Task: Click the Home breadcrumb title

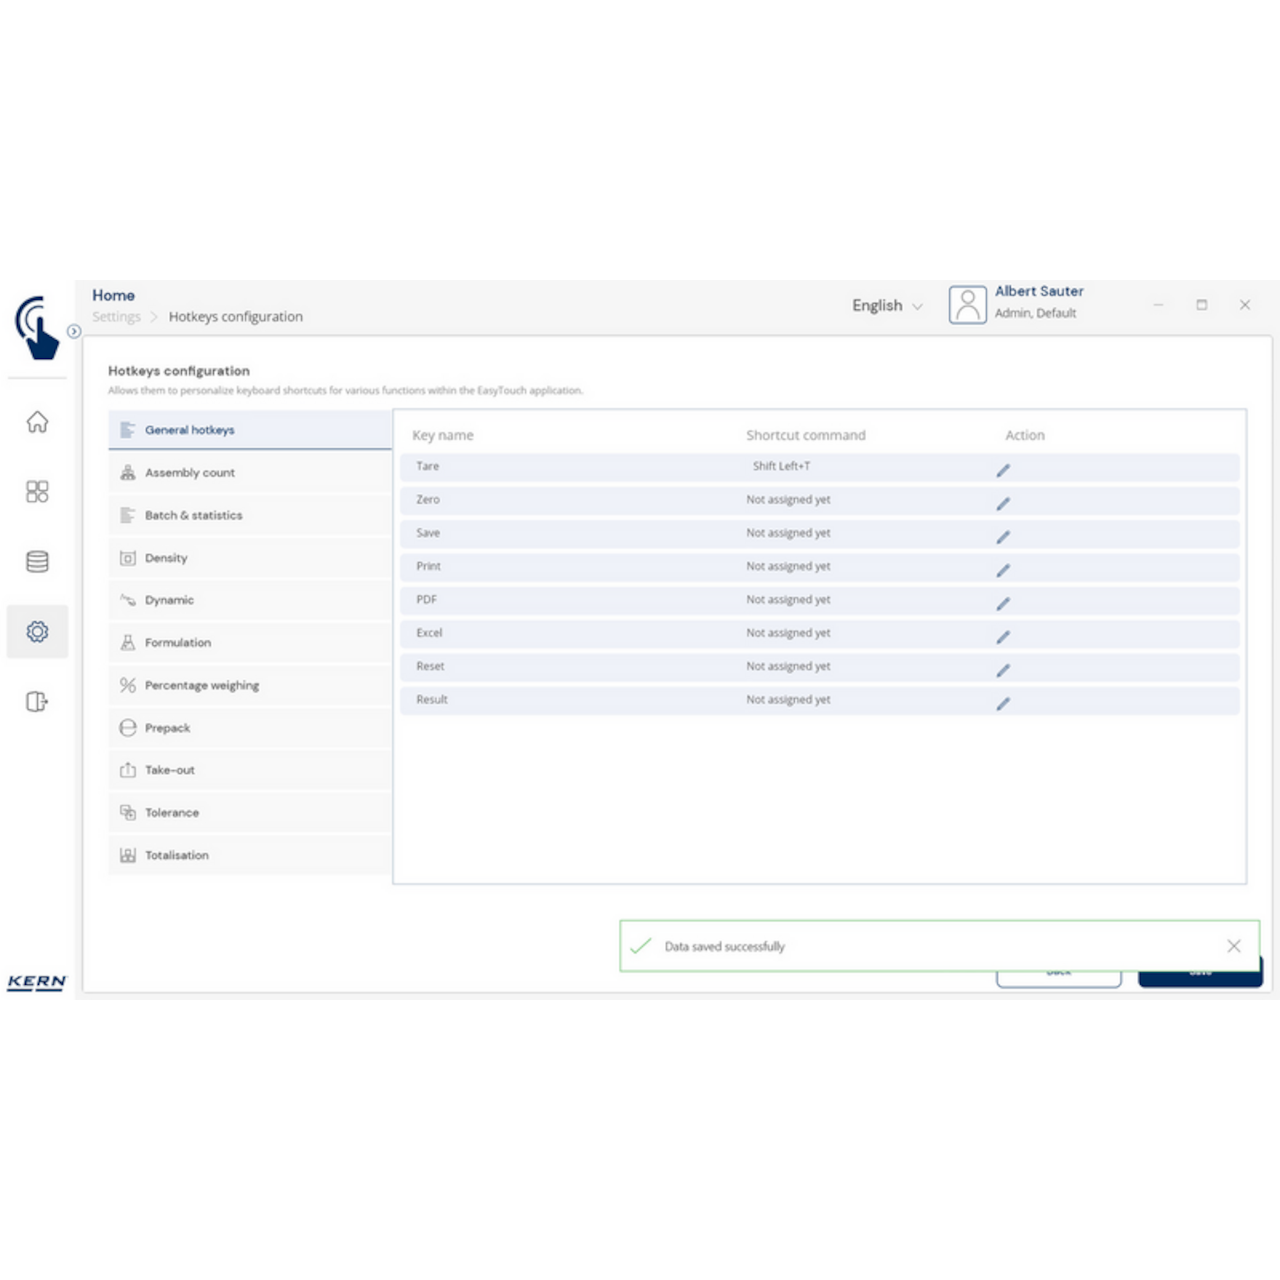Action: click(113, 295)
